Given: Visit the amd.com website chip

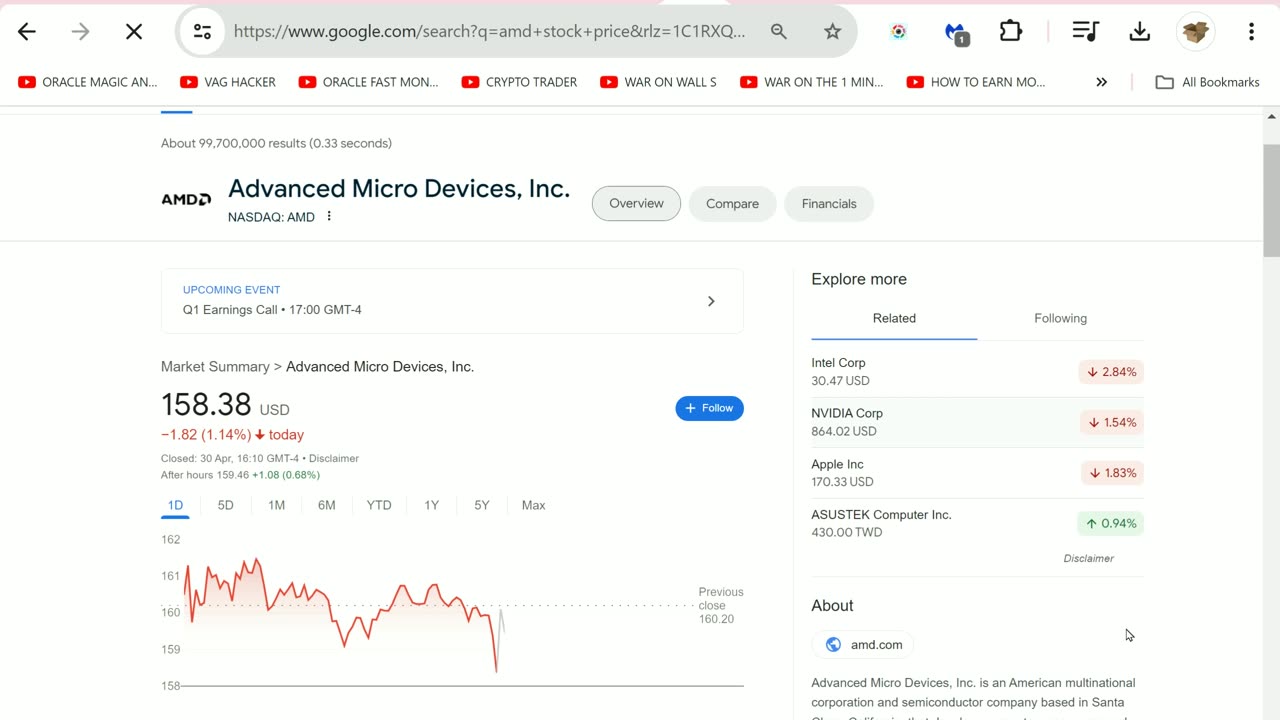Looking at the screenshot, I should point(864,645).
